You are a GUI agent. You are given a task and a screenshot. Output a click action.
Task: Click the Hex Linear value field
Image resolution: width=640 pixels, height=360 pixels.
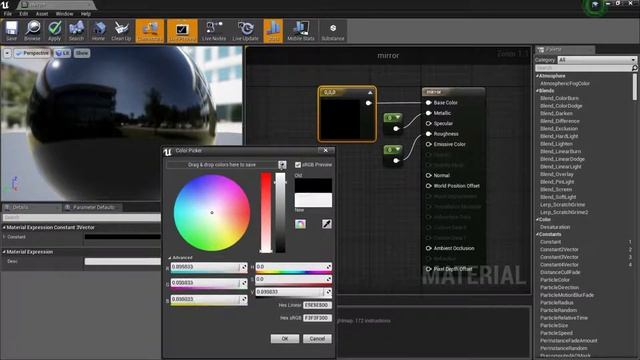(318, 305)
